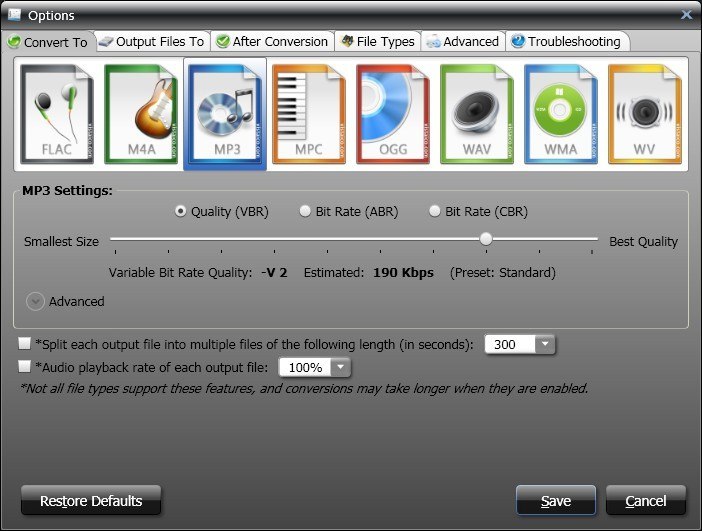The width and height of the screenshot is (702, 531).
Task: Open the playback rate 100% dropdown arrow
Action: tap(341, 367)
